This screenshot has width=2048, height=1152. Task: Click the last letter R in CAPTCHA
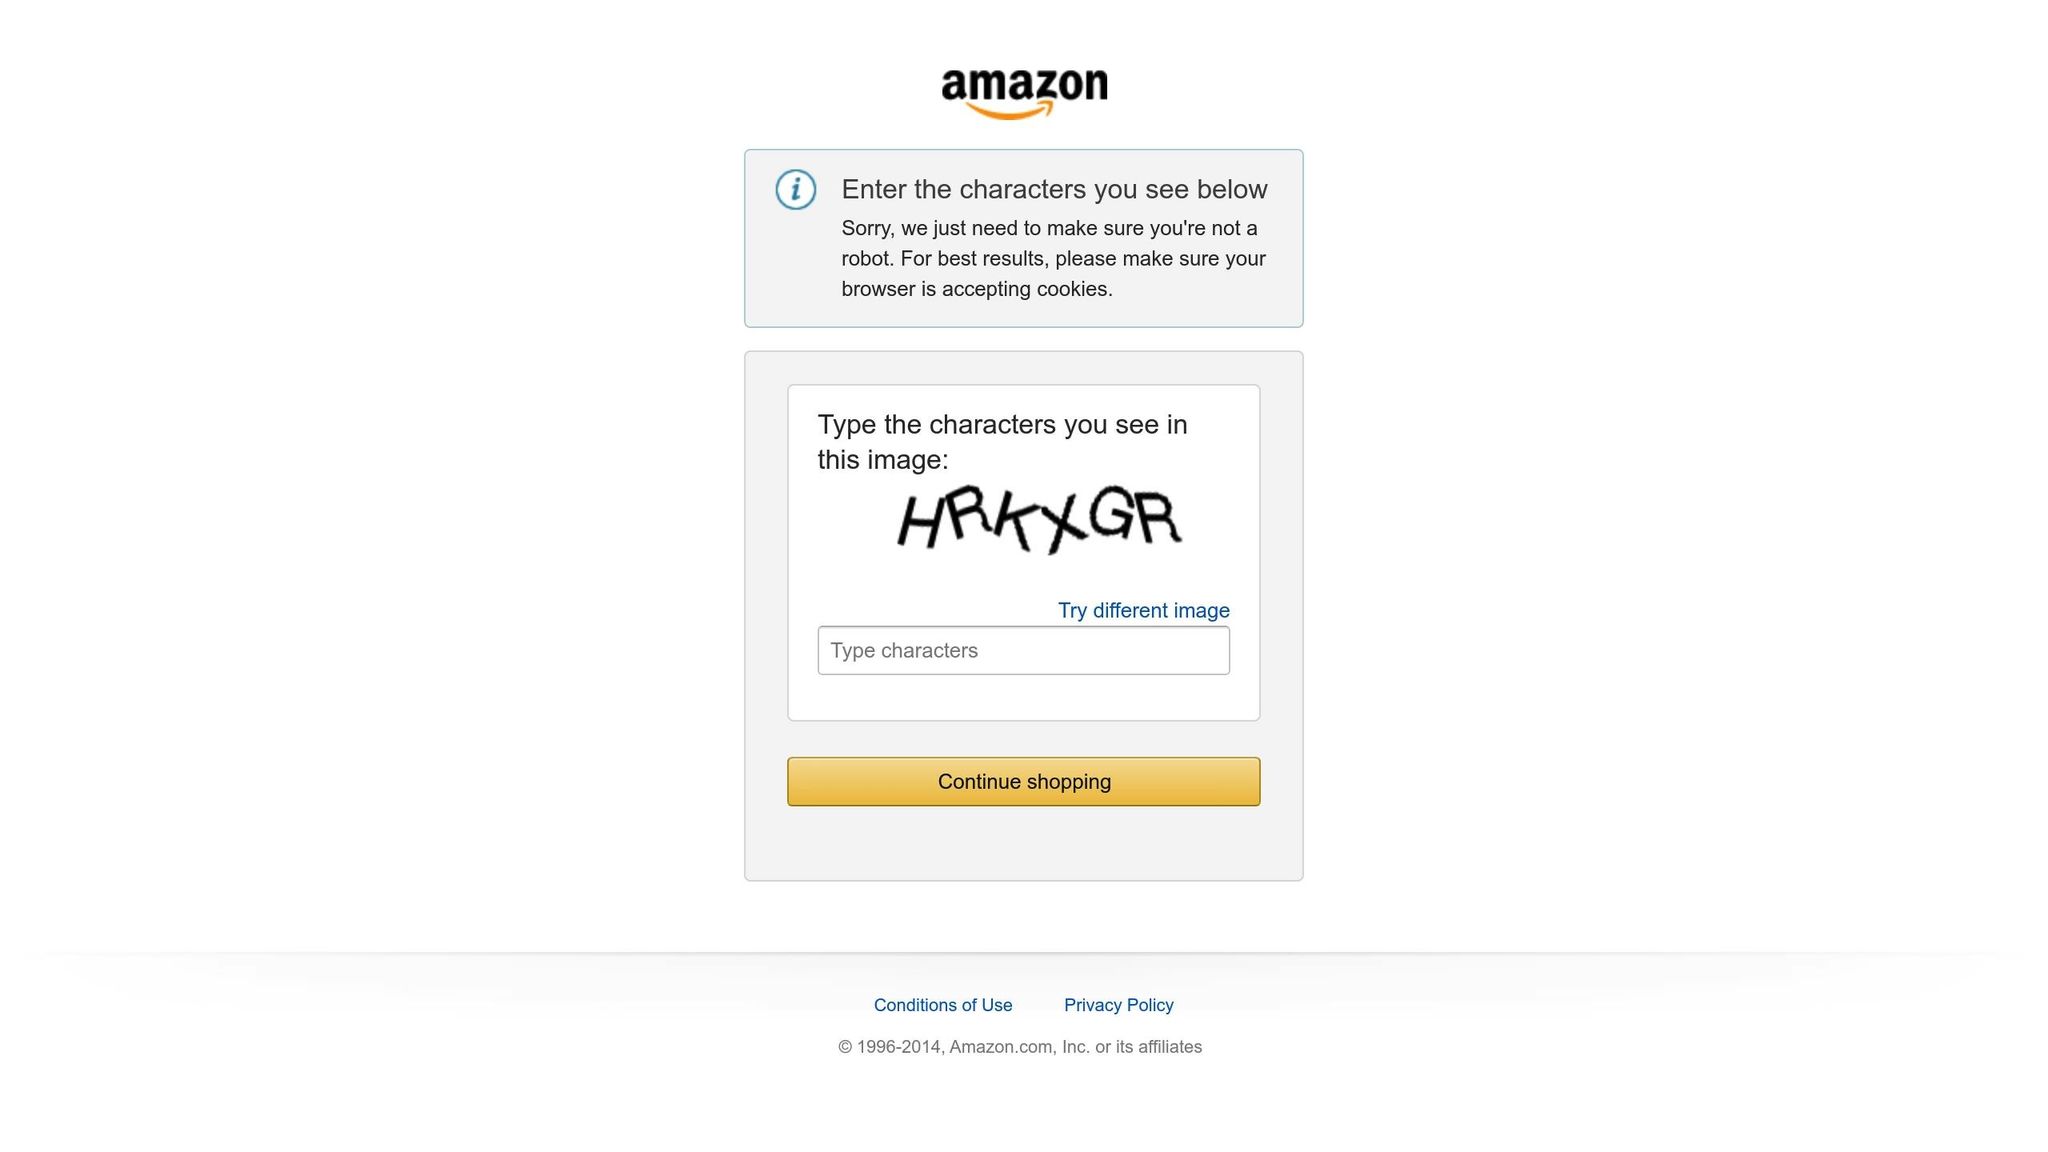point(1159,518)
